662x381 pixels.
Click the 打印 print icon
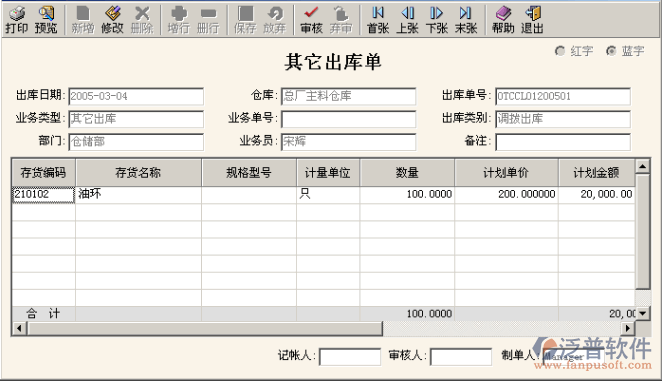click(17, 20)
